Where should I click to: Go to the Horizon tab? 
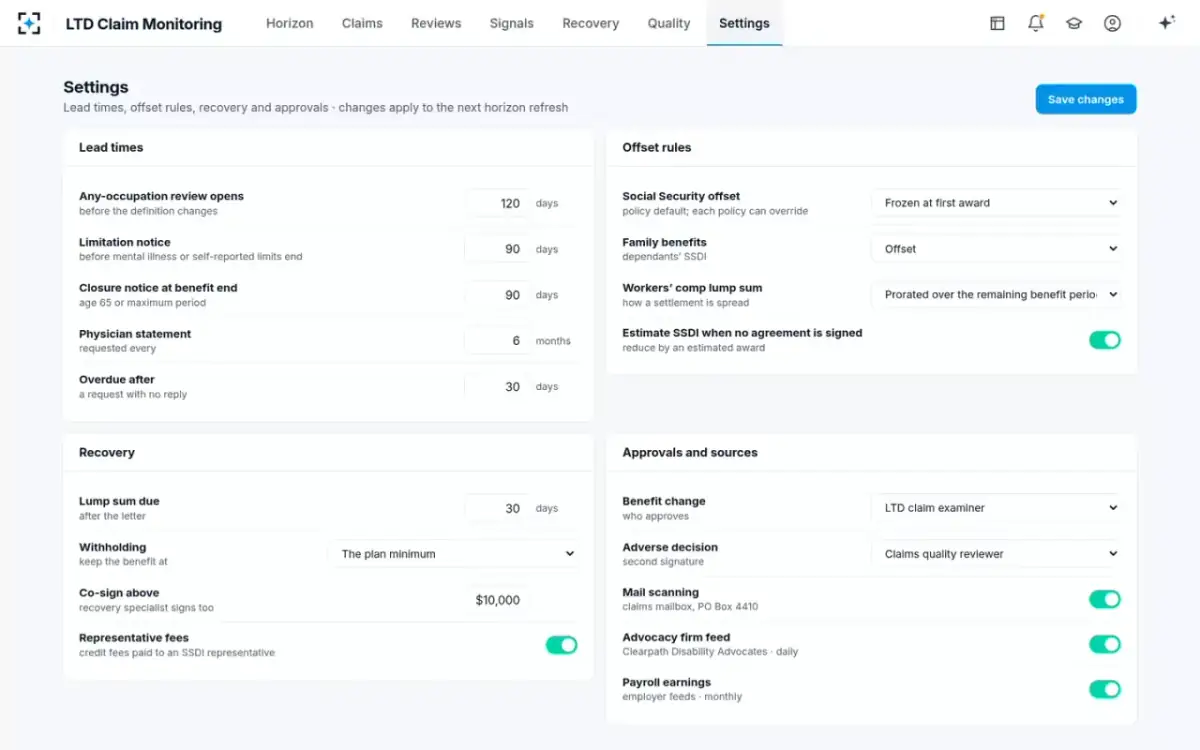tap(290, 23)
